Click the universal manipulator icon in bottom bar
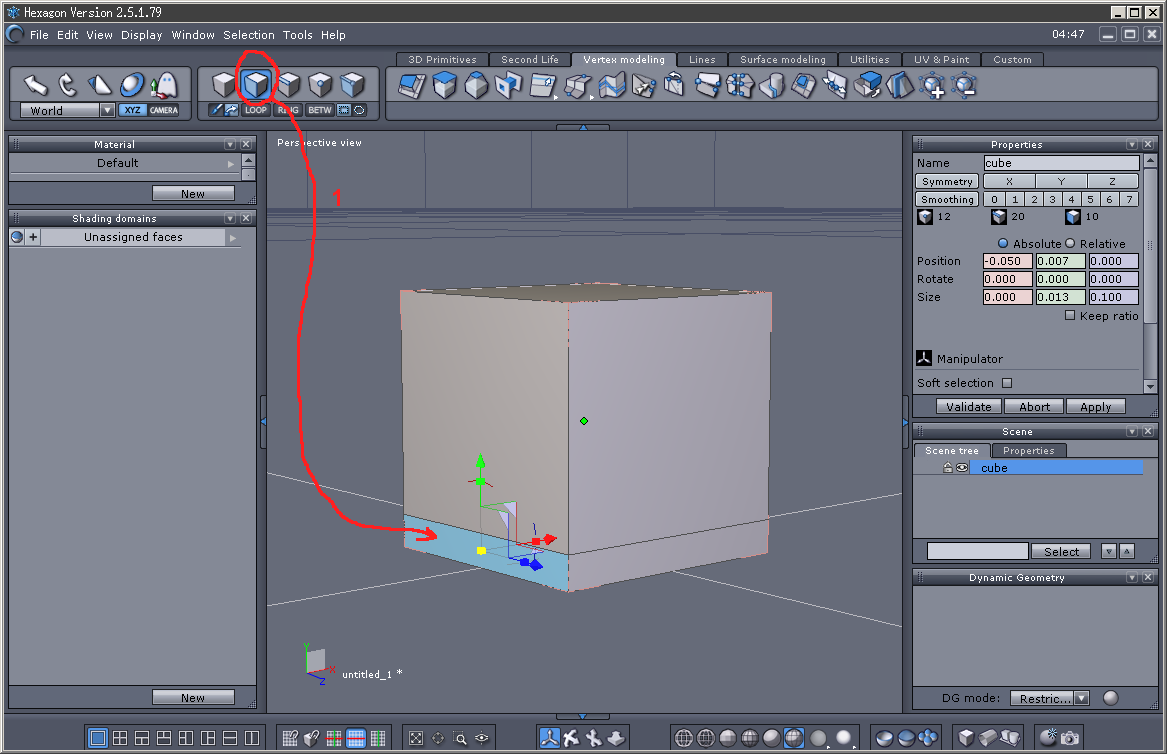Viewport: 1167px width, 754px height. pyautogui.click(x=549, y=738)
